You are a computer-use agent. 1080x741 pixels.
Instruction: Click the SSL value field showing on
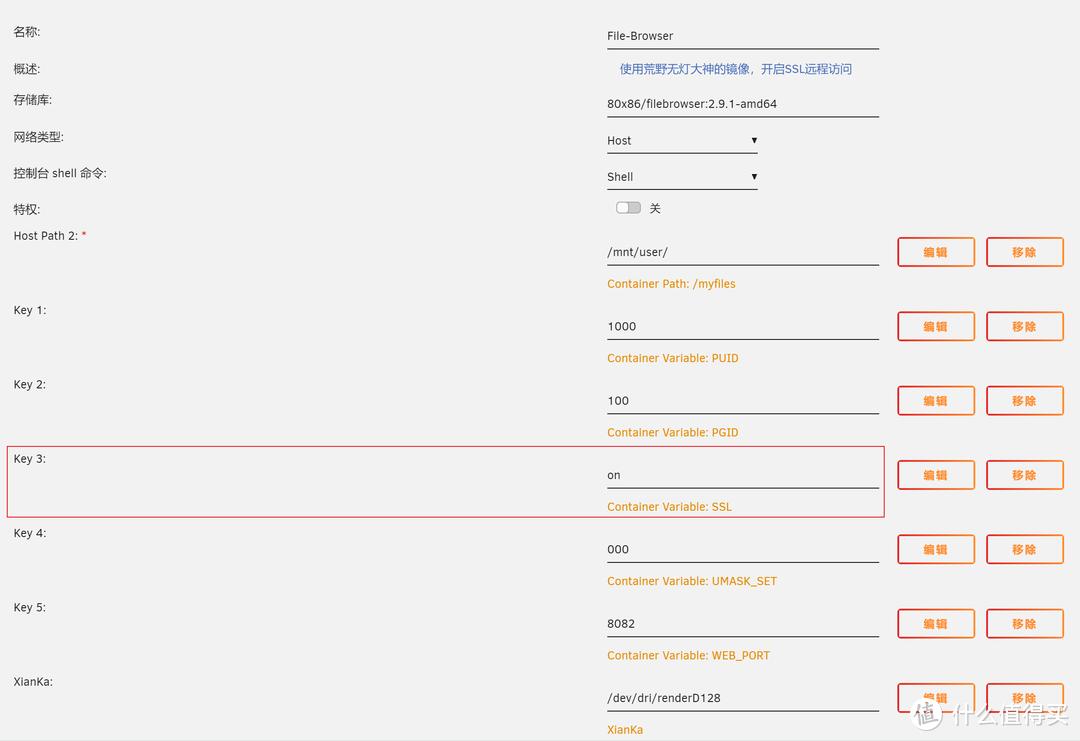[x=742, y=475]
